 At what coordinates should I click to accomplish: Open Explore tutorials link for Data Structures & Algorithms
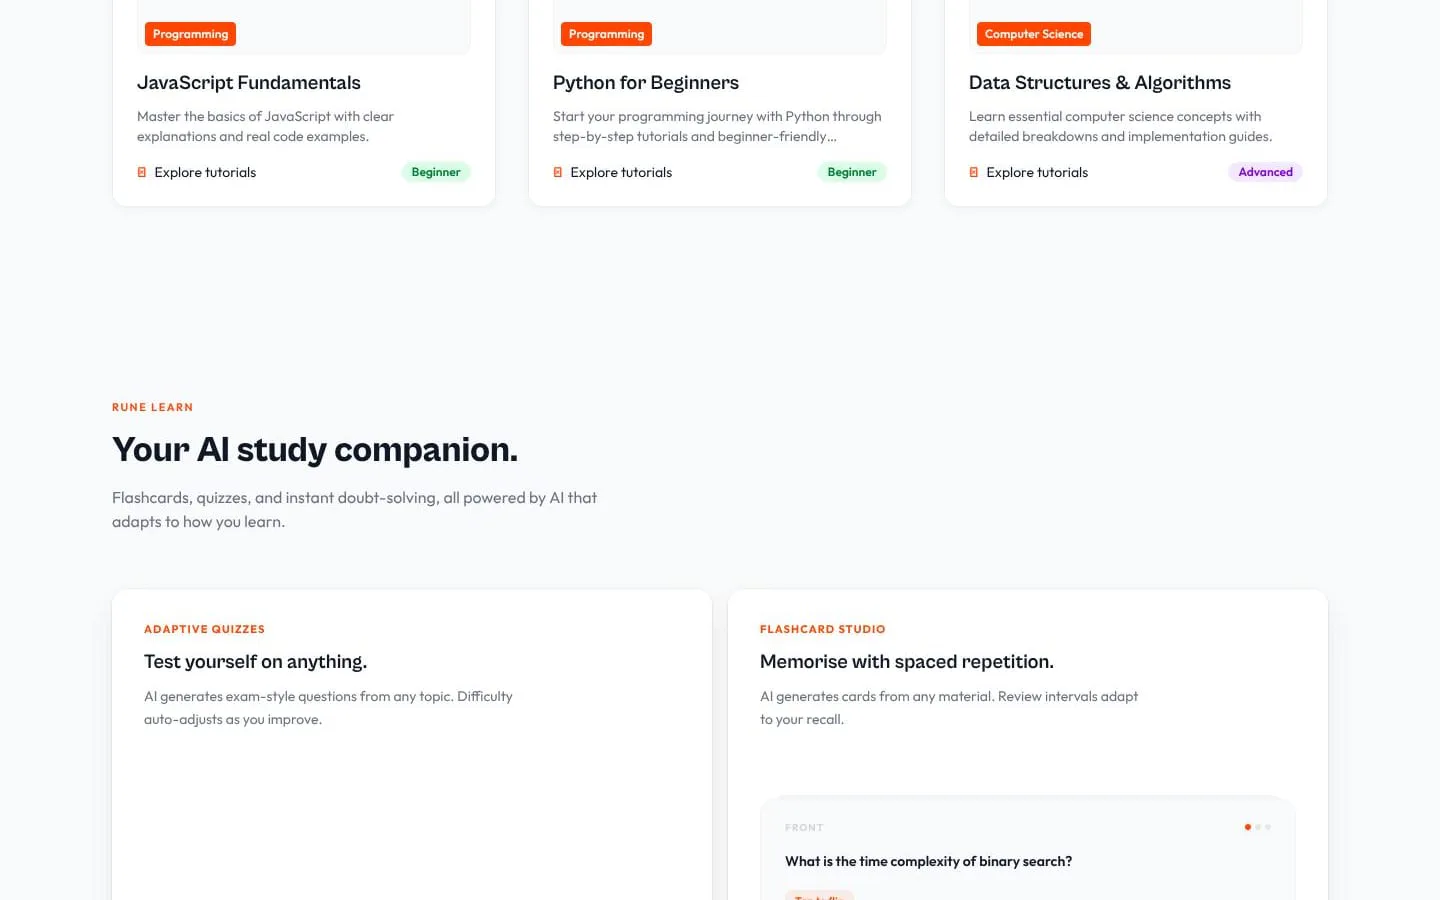pos(1037,172)
